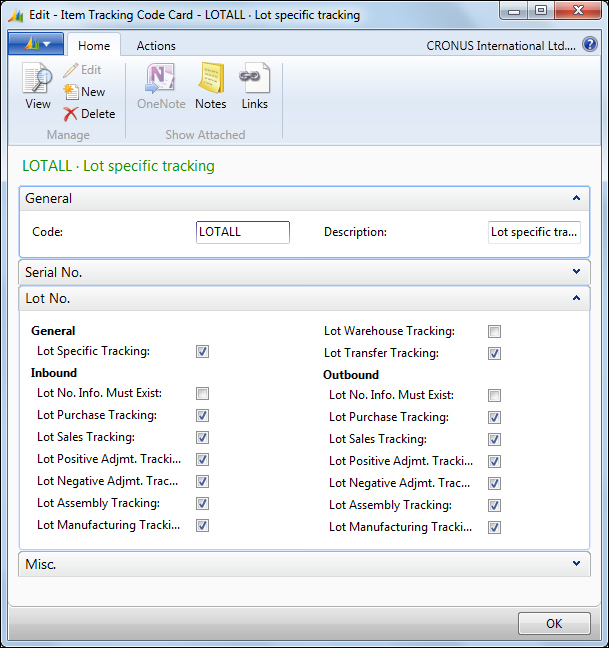Click the New record icon

(71, 92)
